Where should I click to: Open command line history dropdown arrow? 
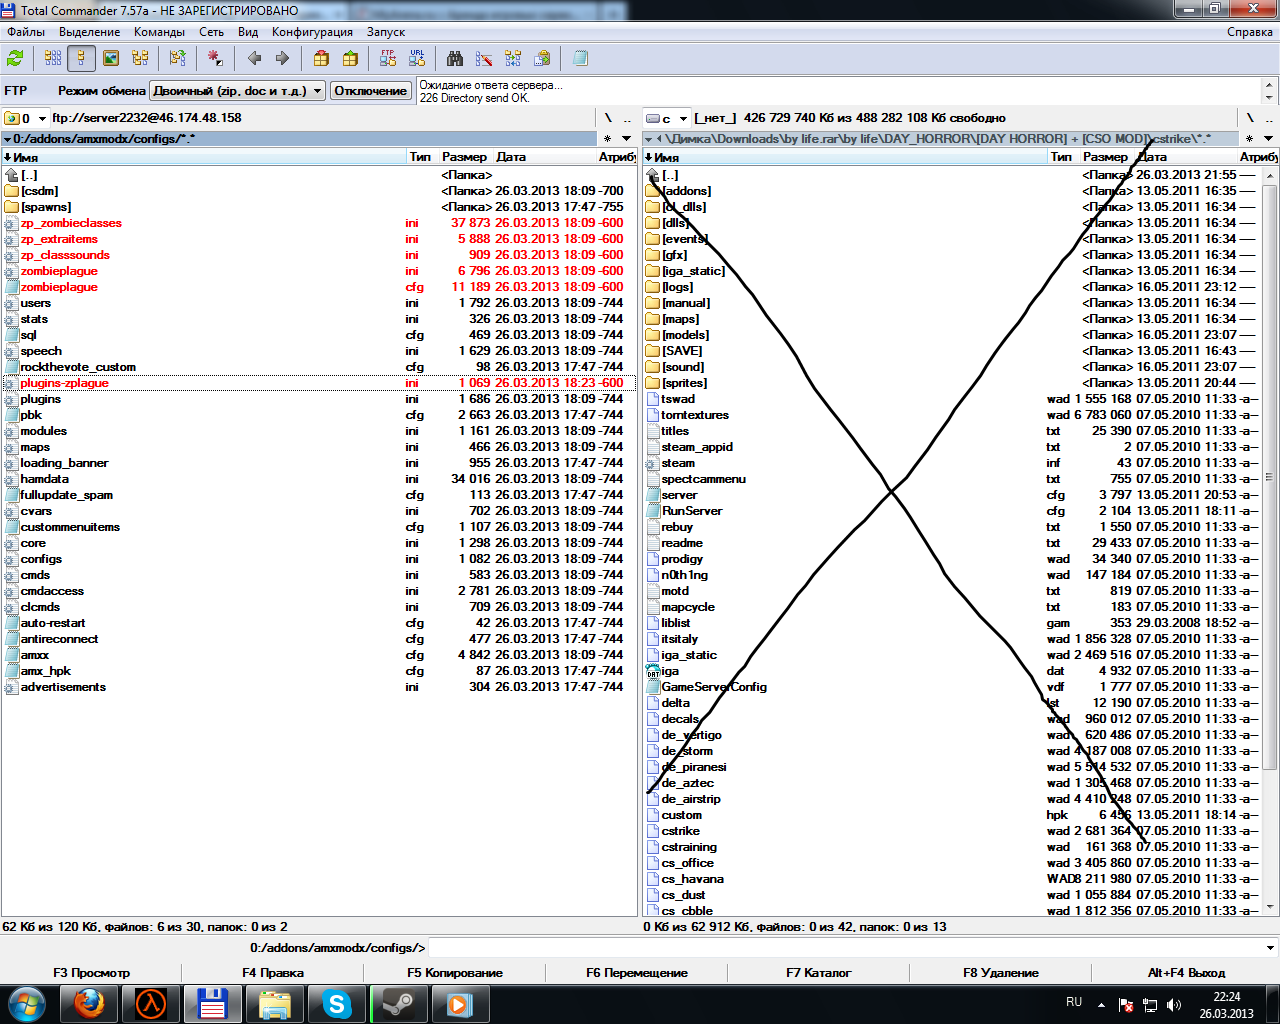(1270, 947)
